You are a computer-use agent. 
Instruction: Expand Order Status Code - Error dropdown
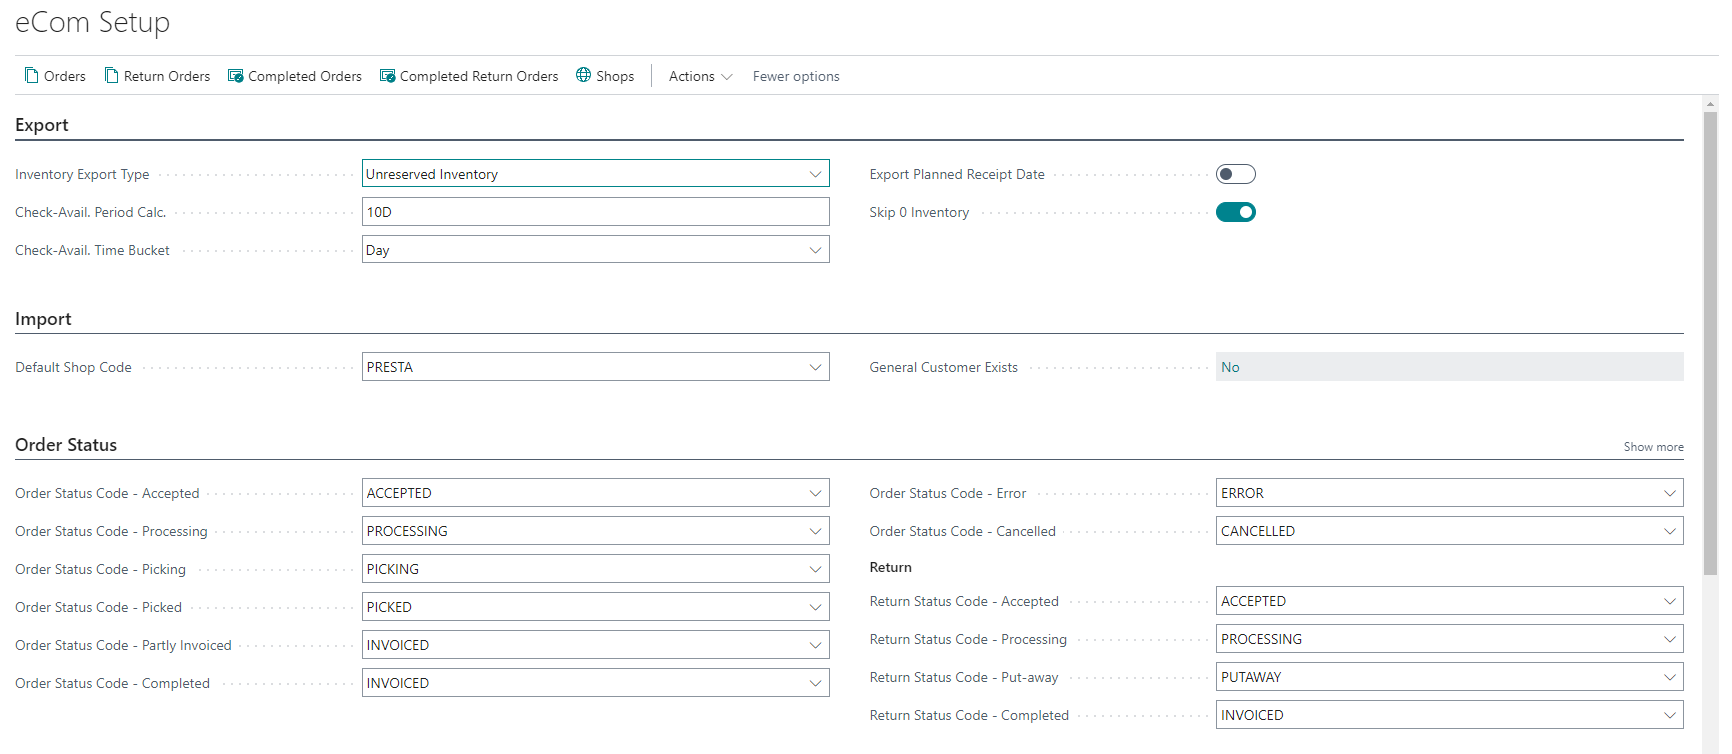(x=1670, y=493)
